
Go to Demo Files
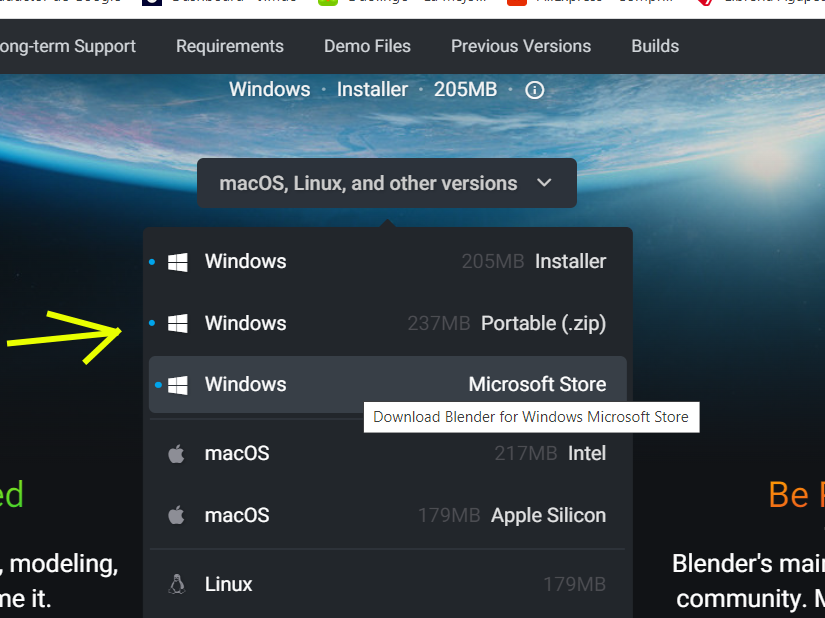[x=367, y=46]
